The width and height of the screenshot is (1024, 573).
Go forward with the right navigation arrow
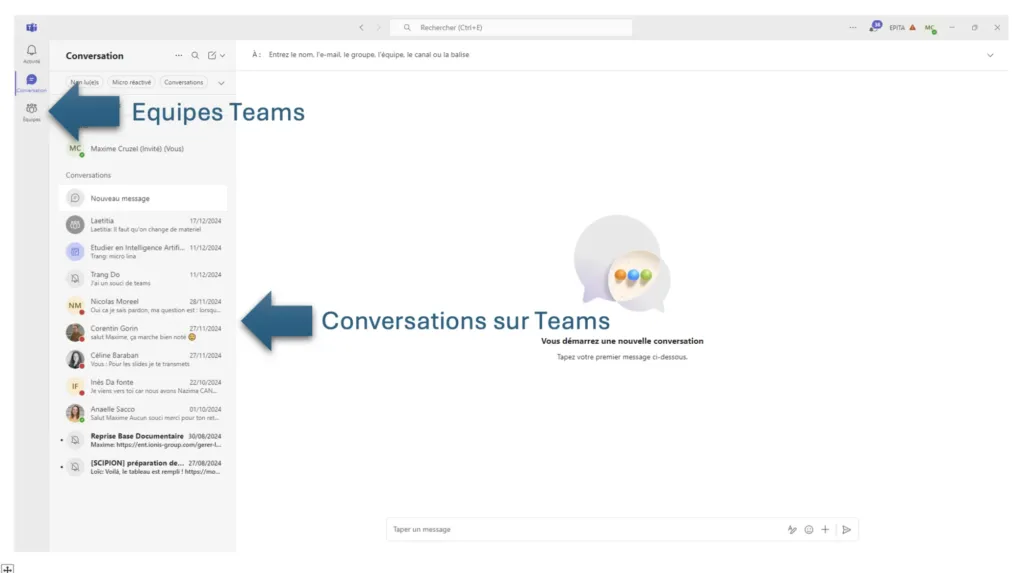click(x=378, y=27)
